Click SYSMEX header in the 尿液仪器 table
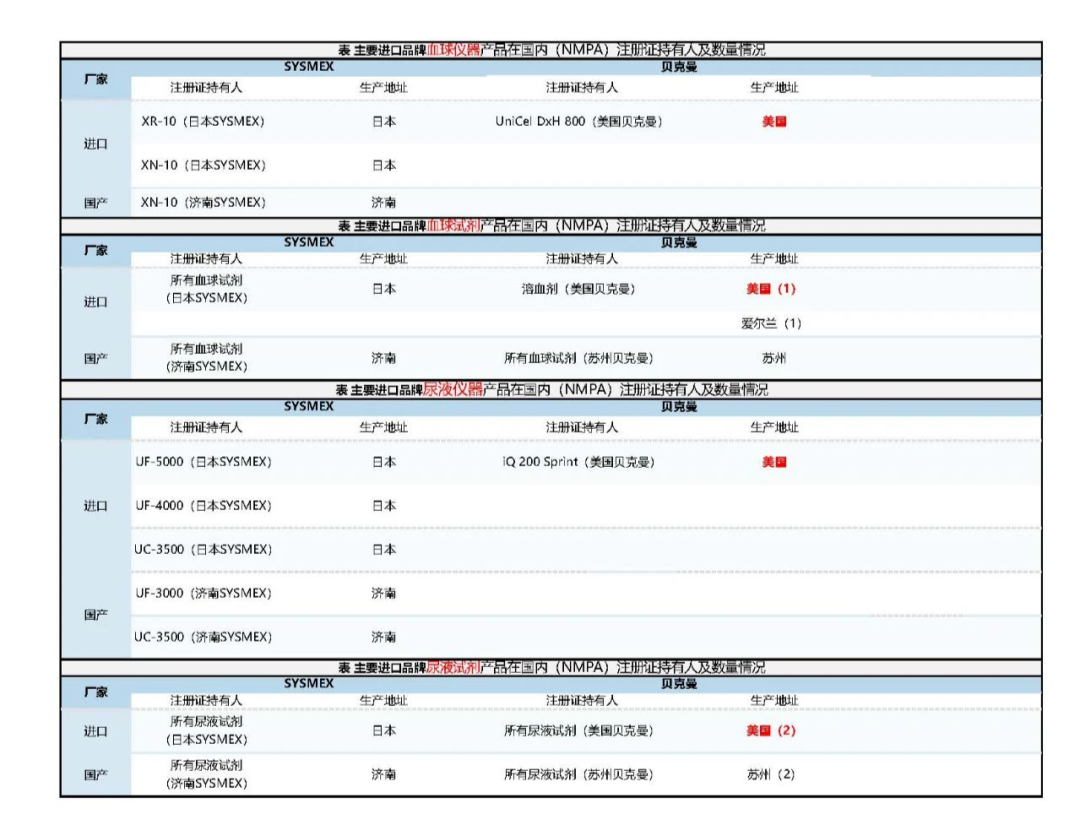The height and width of the screenshot is (836, 1080). pos(309,407)
